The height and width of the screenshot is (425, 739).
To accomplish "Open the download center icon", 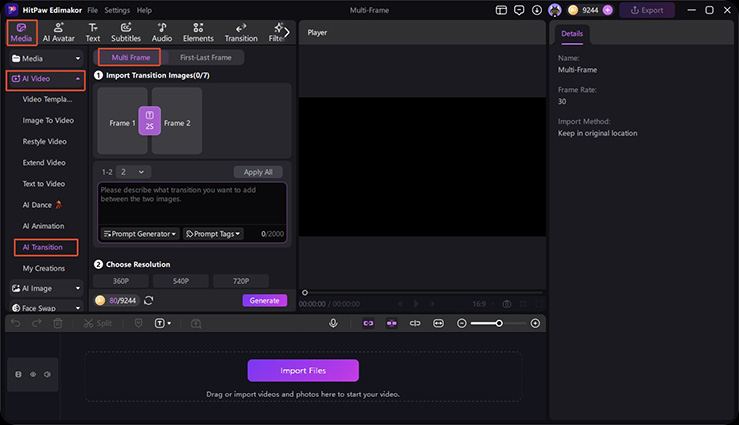I will [x=537, y=10].
